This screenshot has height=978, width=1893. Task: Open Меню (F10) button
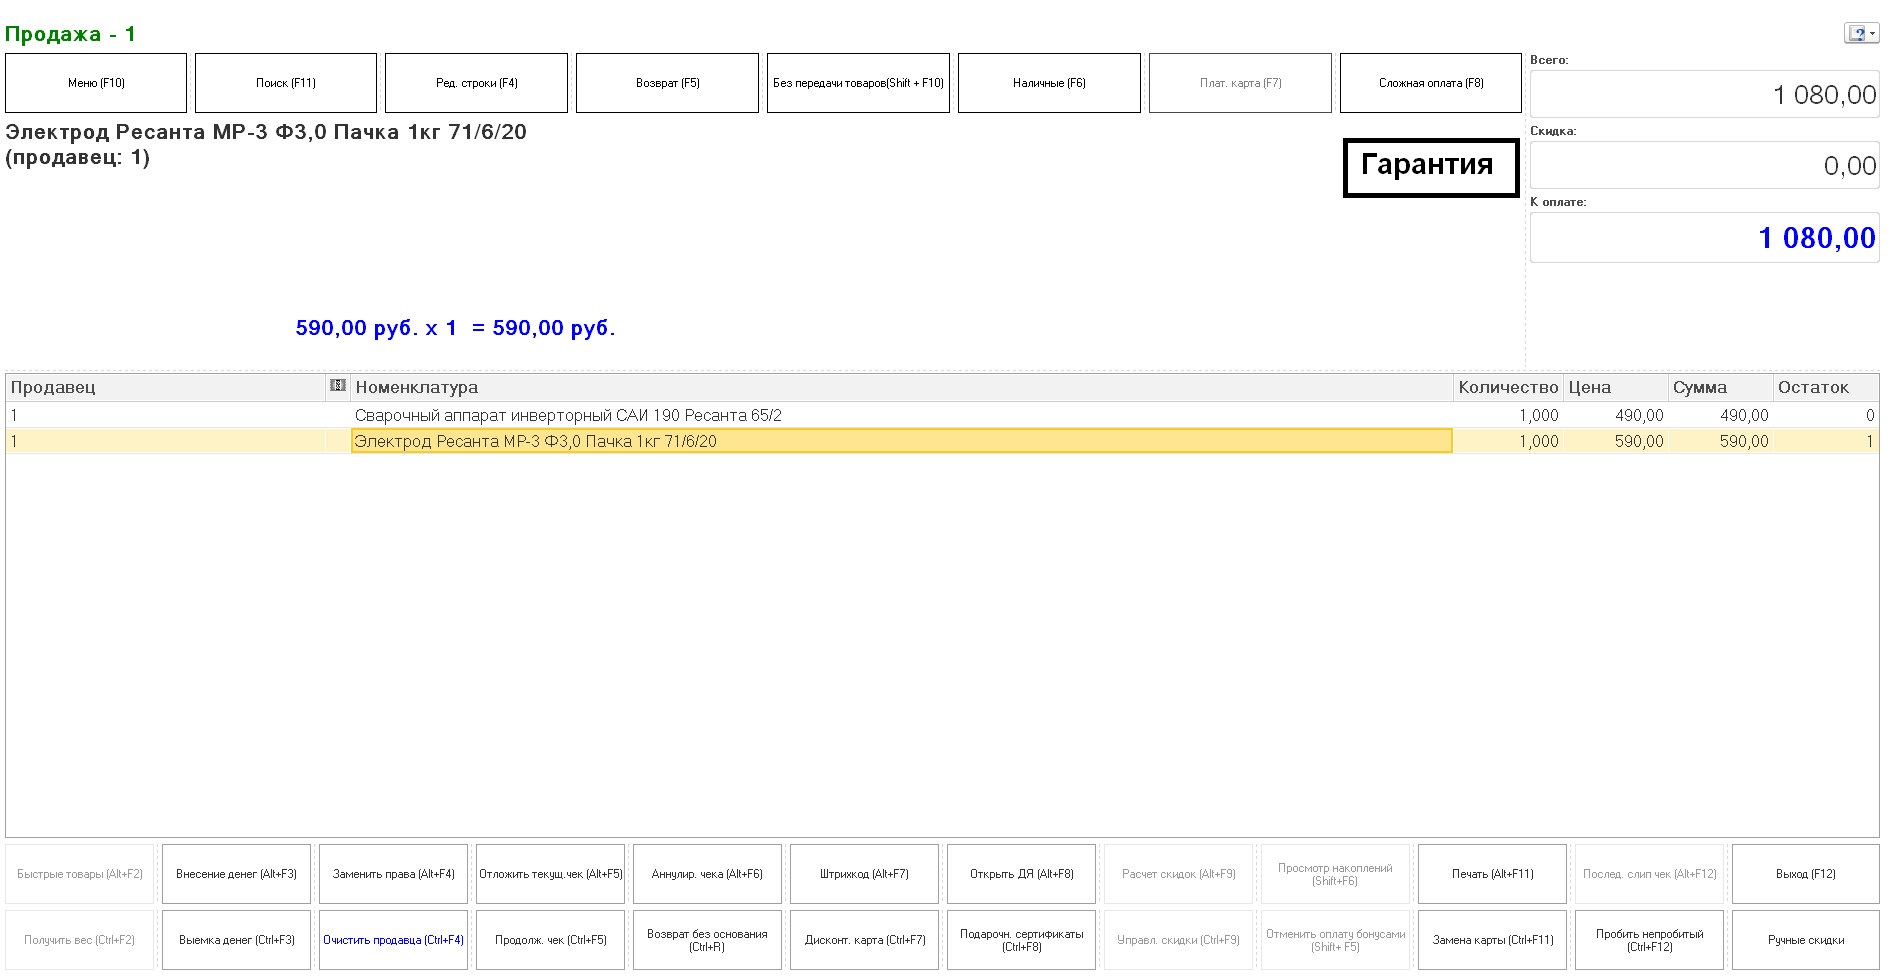(x=96, y=83)
